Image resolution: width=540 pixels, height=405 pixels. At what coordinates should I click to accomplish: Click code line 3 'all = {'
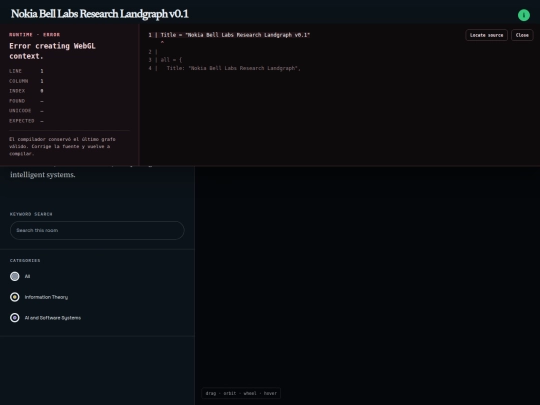(x=165, y=60)
